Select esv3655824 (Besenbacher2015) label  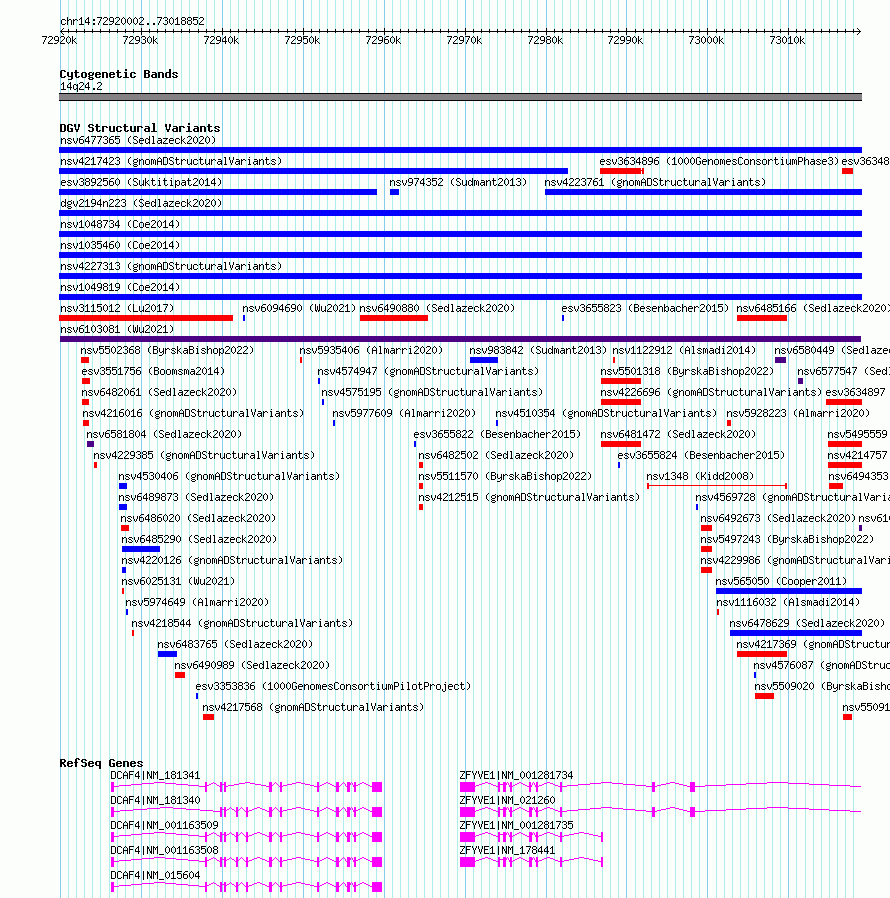point(701,455)
